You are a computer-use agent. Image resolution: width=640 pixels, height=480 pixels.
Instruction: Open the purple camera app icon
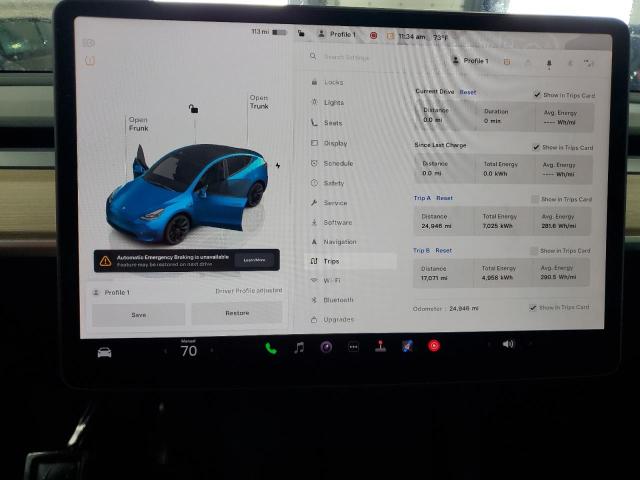(x=326, y=347)
